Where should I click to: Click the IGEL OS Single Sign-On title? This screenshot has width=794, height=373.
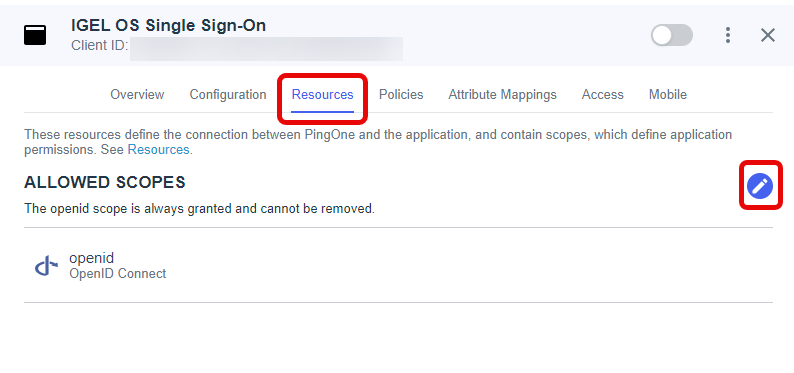168,25
